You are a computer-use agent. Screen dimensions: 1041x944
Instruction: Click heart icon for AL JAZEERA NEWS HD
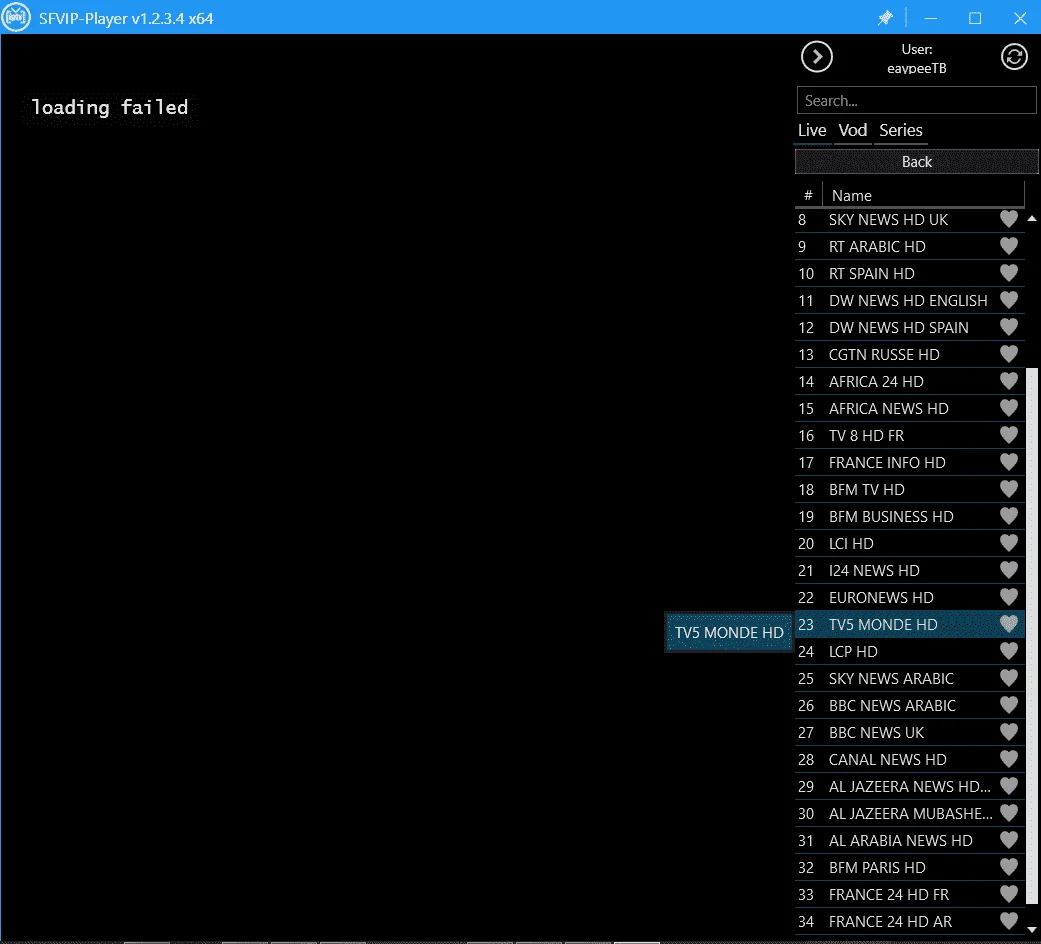coord(1008,786)
